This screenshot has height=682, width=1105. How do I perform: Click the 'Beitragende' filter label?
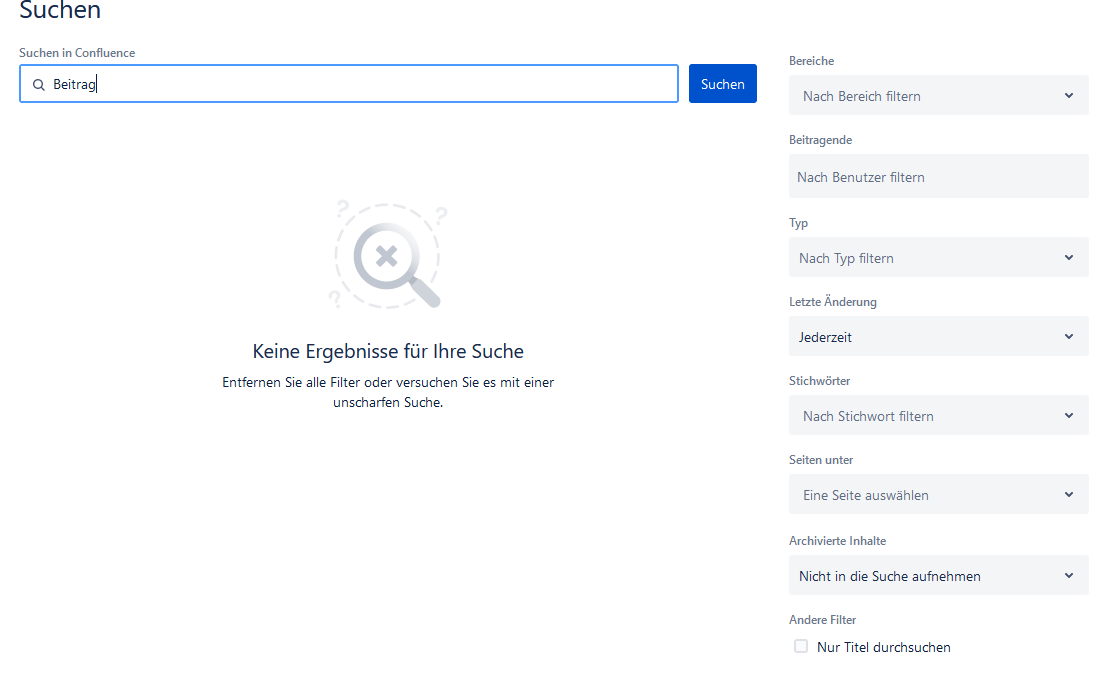pos(820,140)
